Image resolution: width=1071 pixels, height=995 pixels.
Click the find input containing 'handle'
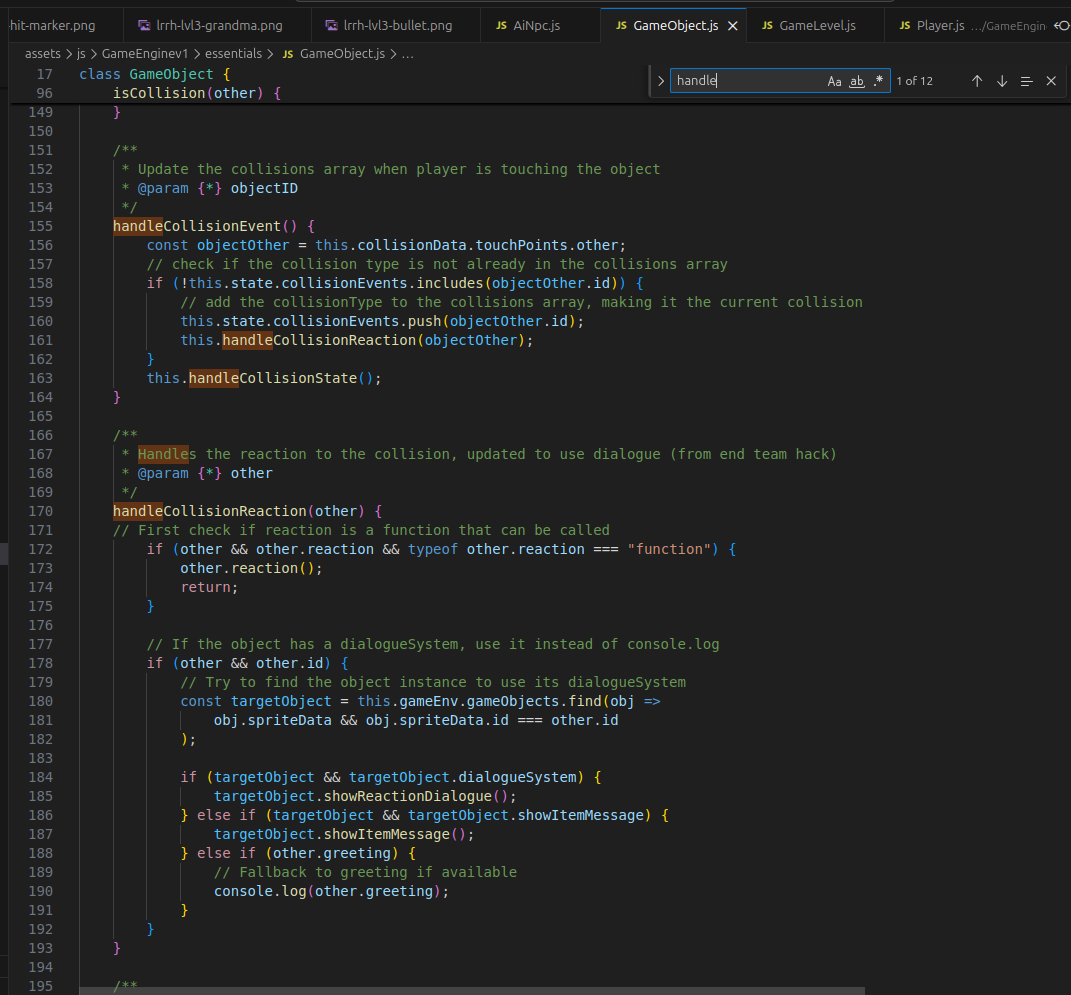click(x=748, y=81)
